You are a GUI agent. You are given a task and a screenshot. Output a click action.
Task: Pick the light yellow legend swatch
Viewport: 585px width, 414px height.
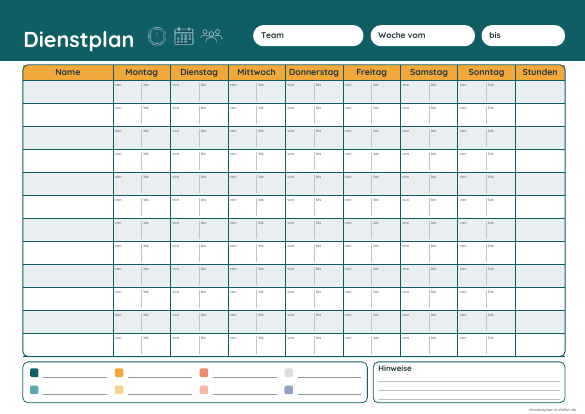pyautogui.click(x=119, y=390)
